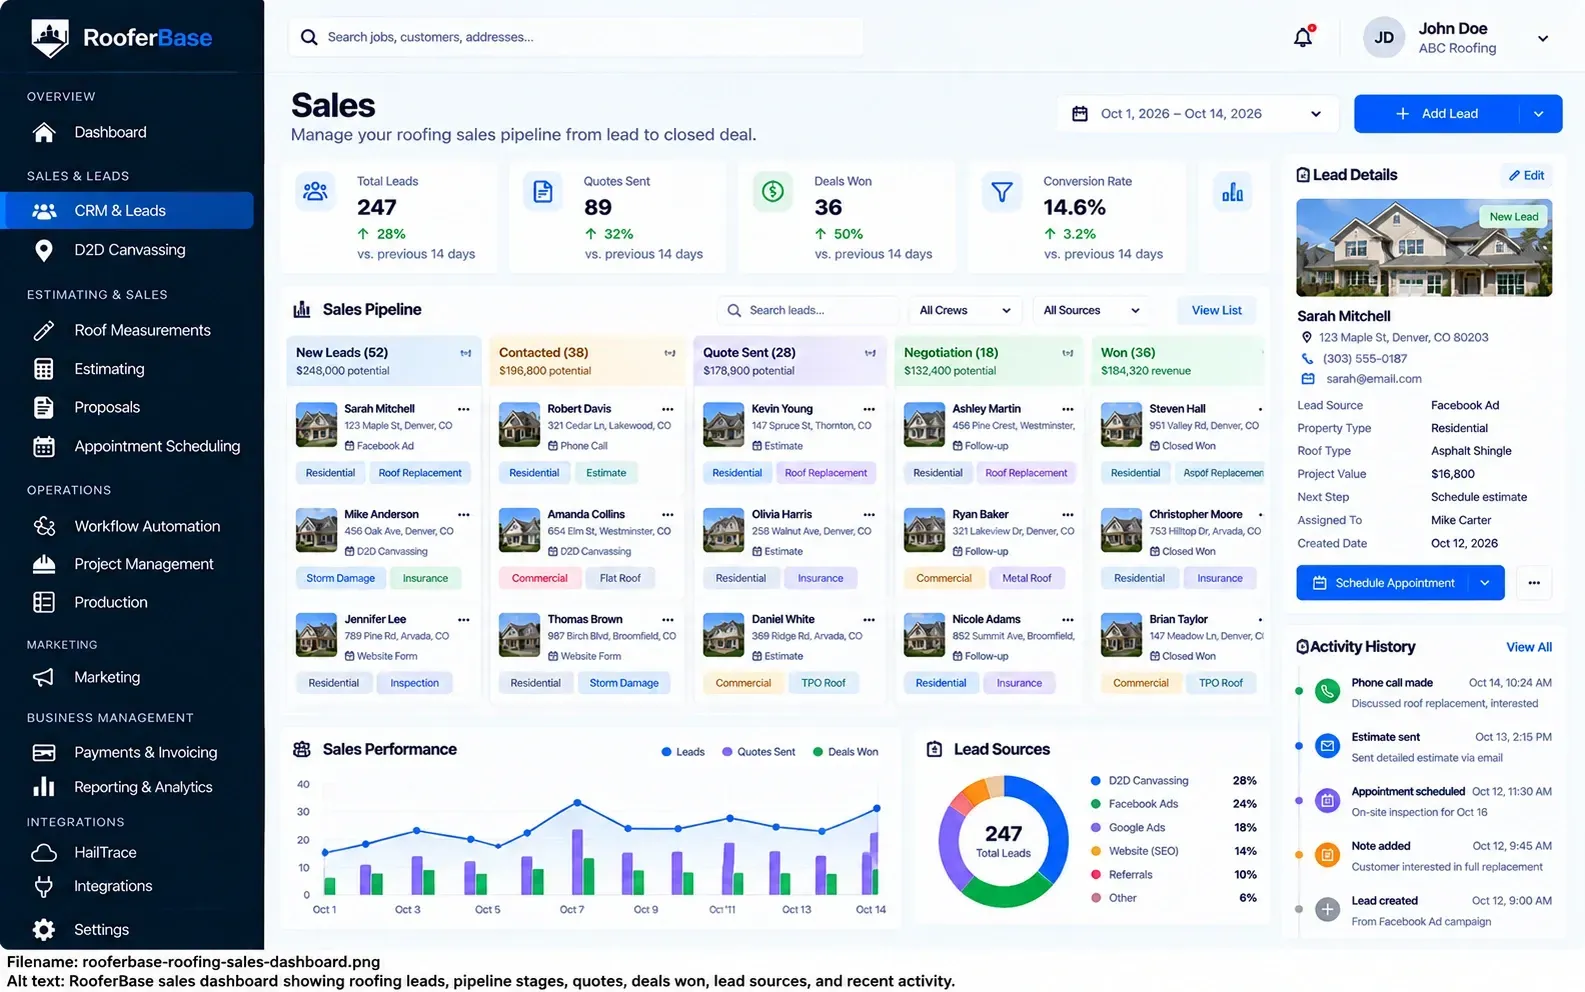Click the Estimate sent mail icon
Screen dimensions: 1585x992
click(1327, 745)
